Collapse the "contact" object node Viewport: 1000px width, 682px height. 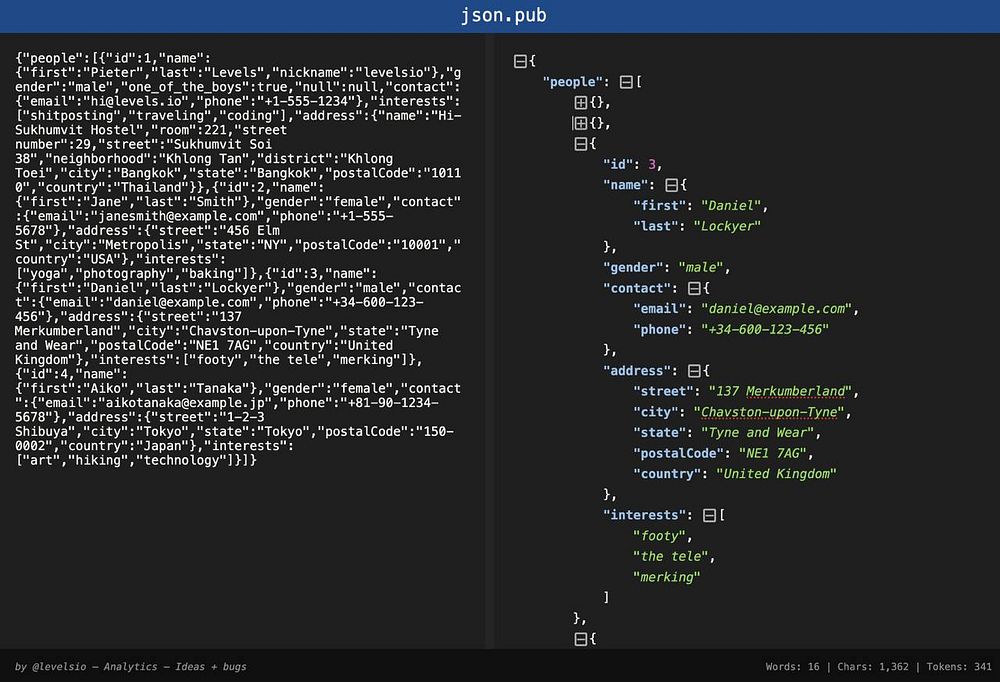point(694,288)
